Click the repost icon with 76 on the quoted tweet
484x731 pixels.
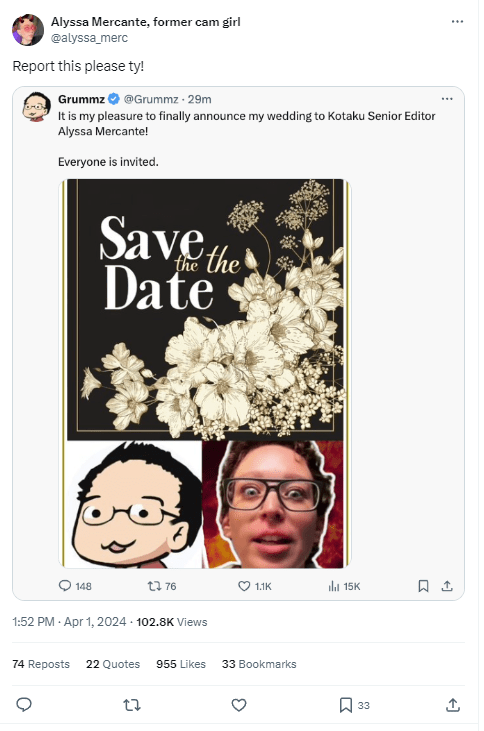tap(154, 586)
